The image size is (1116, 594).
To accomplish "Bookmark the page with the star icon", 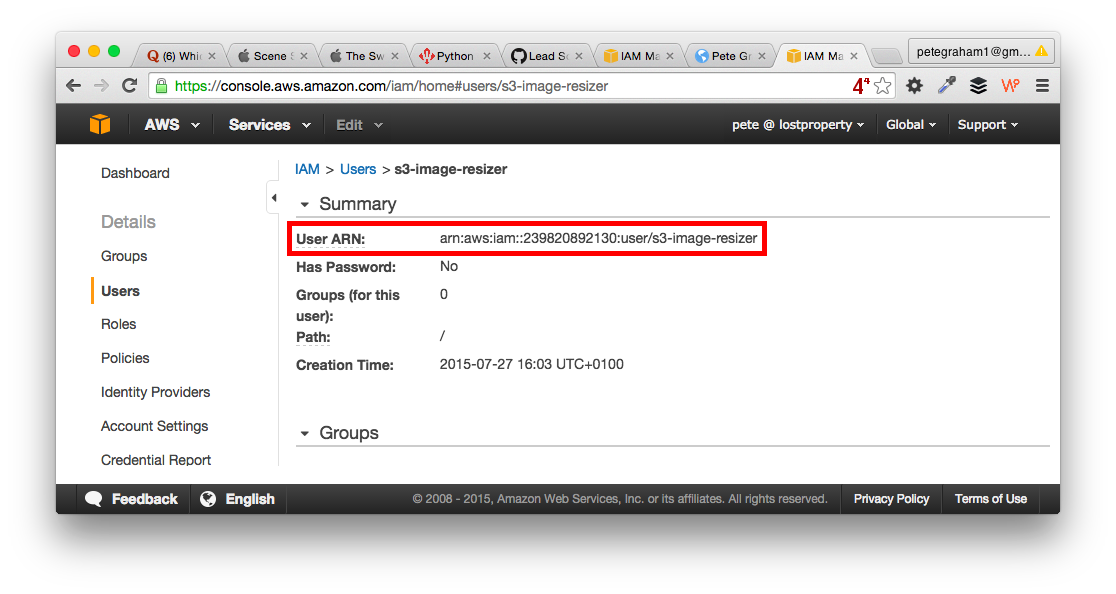I will click(x=882, y=86).
